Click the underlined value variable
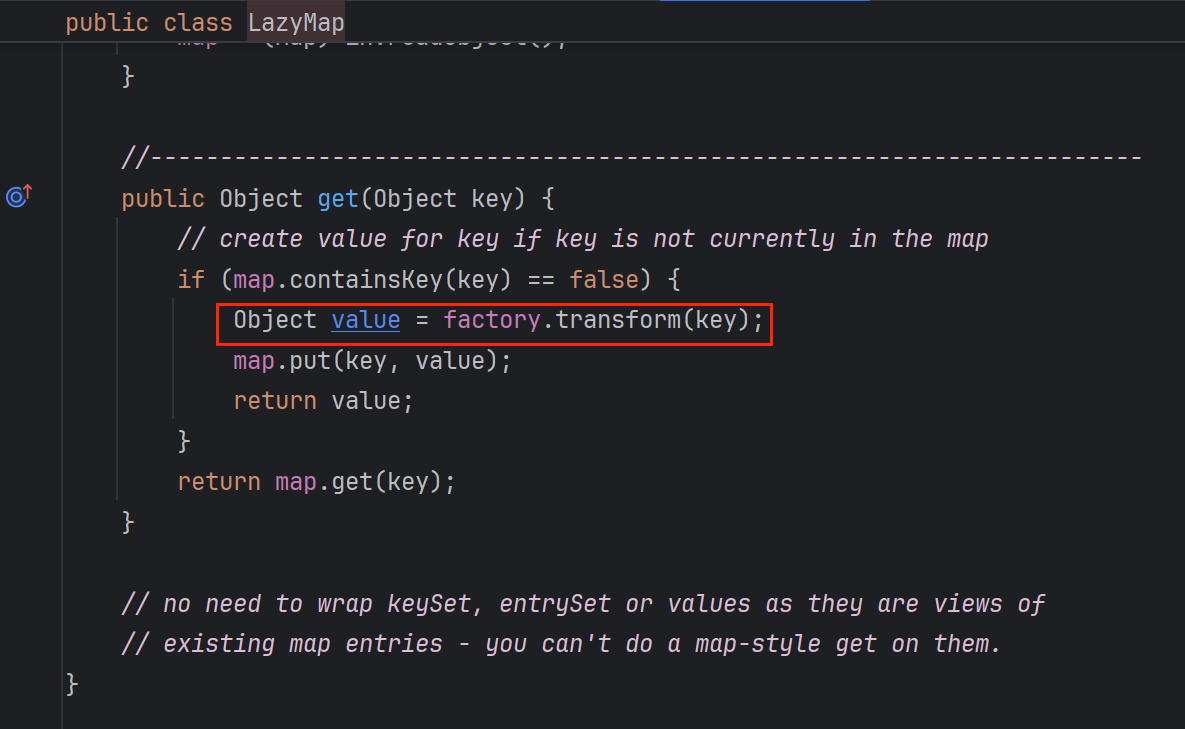Viewport: 1185px width, 729px height. 365,319
